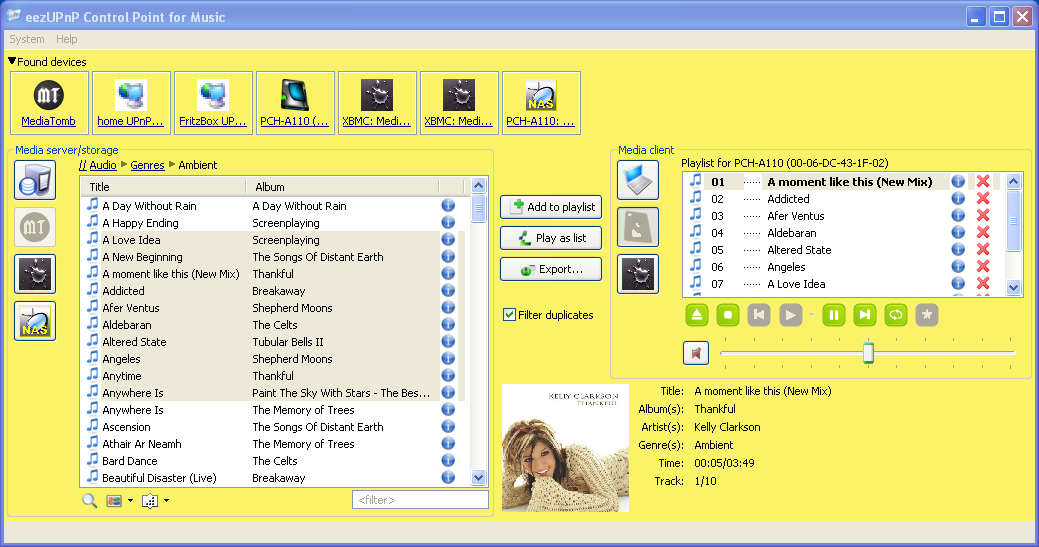
Task: Click the playlist scrollbar up arrow
Action: click(x=1013, y=181)
